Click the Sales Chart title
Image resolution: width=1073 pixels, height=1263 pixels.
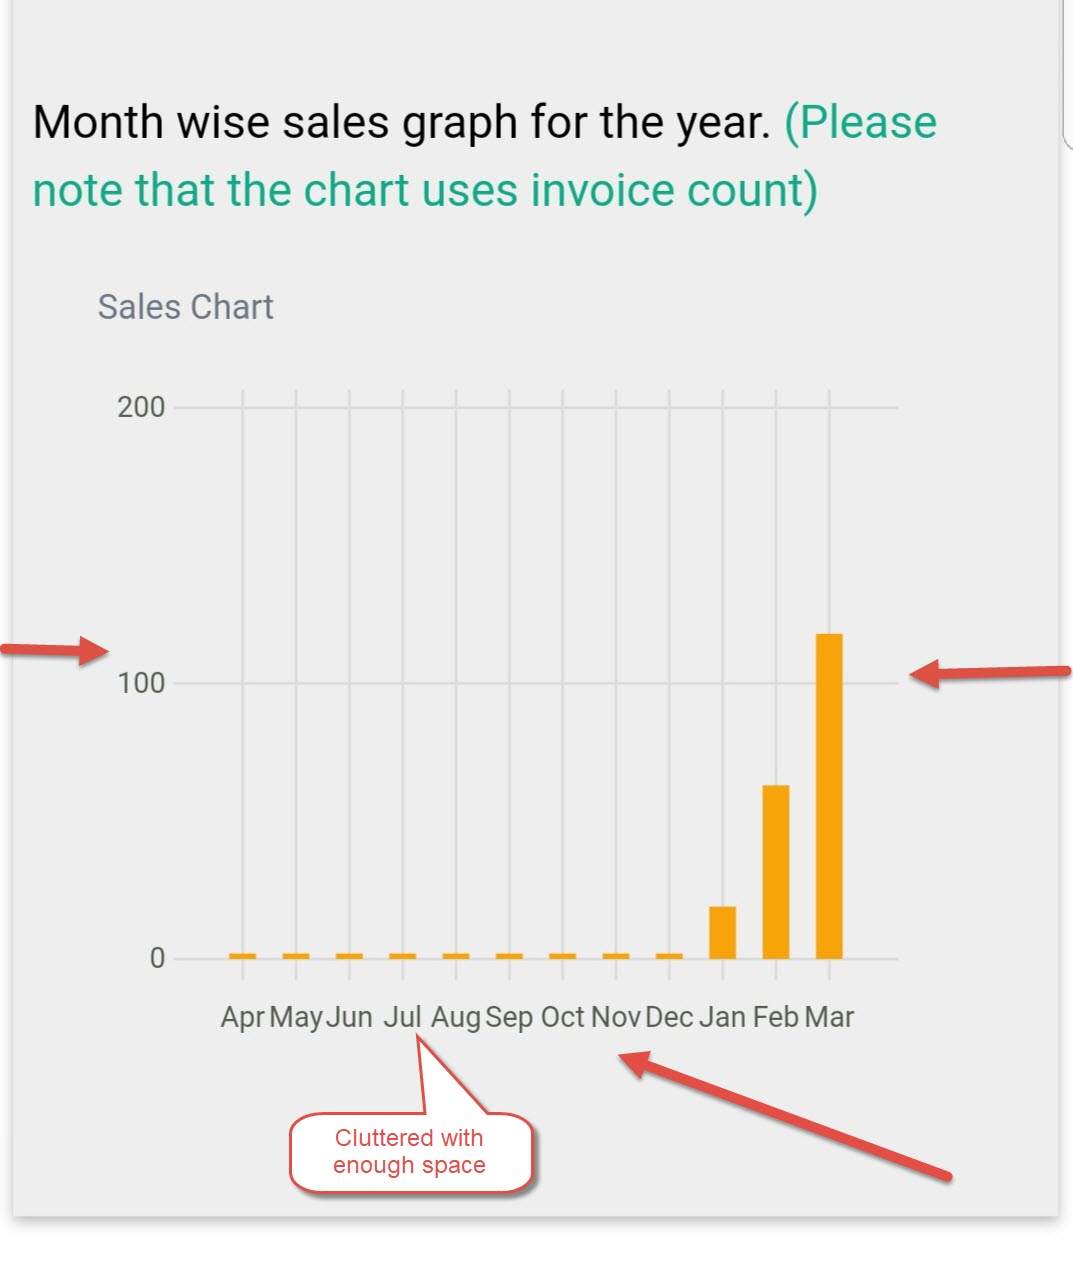(x=185, y=307)
